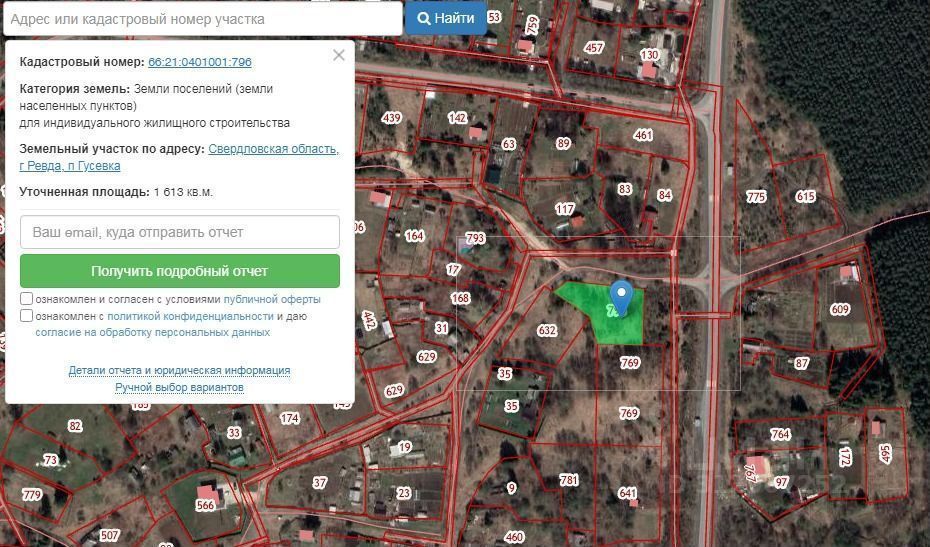This screenshot has width=930, height=547.
Task: Open Ручной выбор вариантов link
Action: (x=179, y=387)
